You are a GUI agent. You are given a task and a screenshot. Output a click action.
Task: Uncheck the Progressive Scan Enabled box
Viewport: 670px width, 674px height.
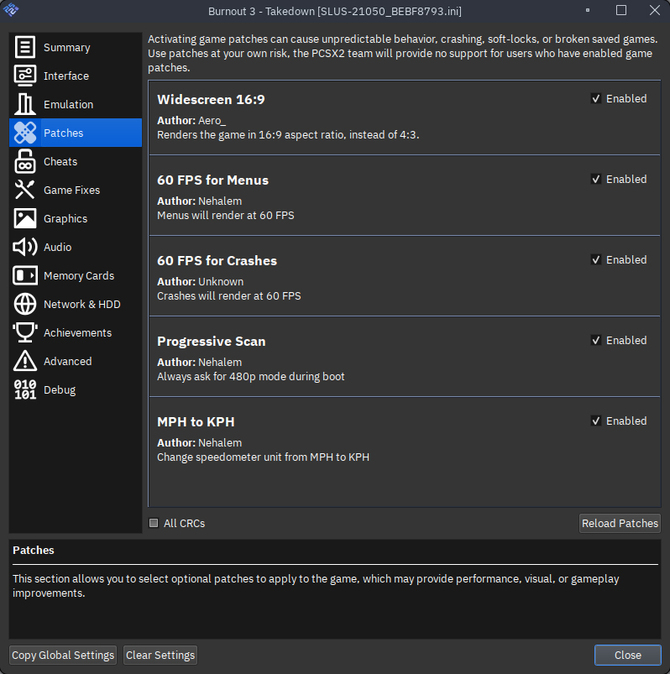(x=596, y=340)
